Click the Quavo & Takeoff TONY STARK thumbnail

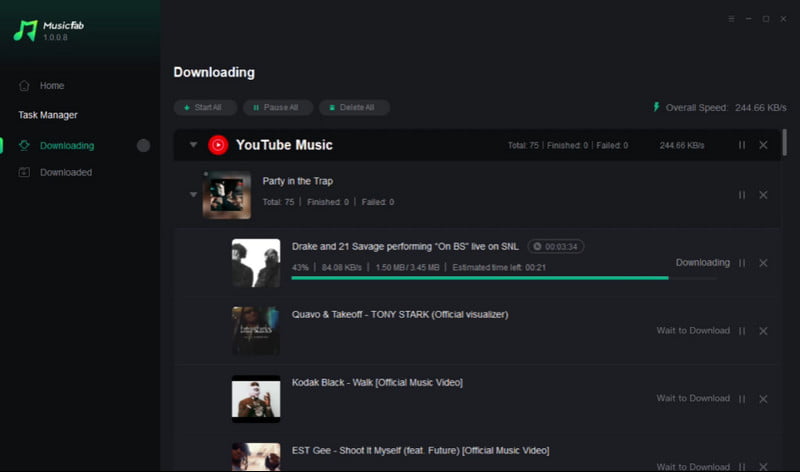coord(256,331)
